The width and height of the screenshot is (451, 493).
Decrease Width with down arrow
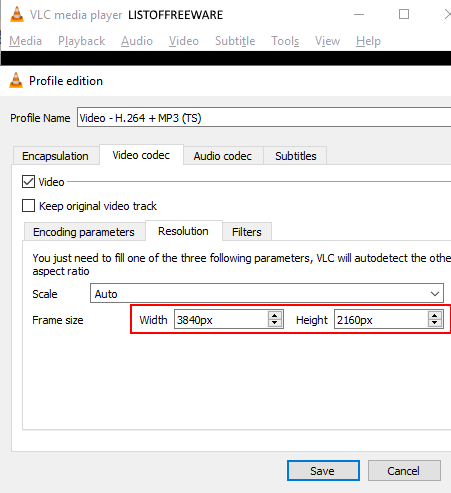coord(275,323)
